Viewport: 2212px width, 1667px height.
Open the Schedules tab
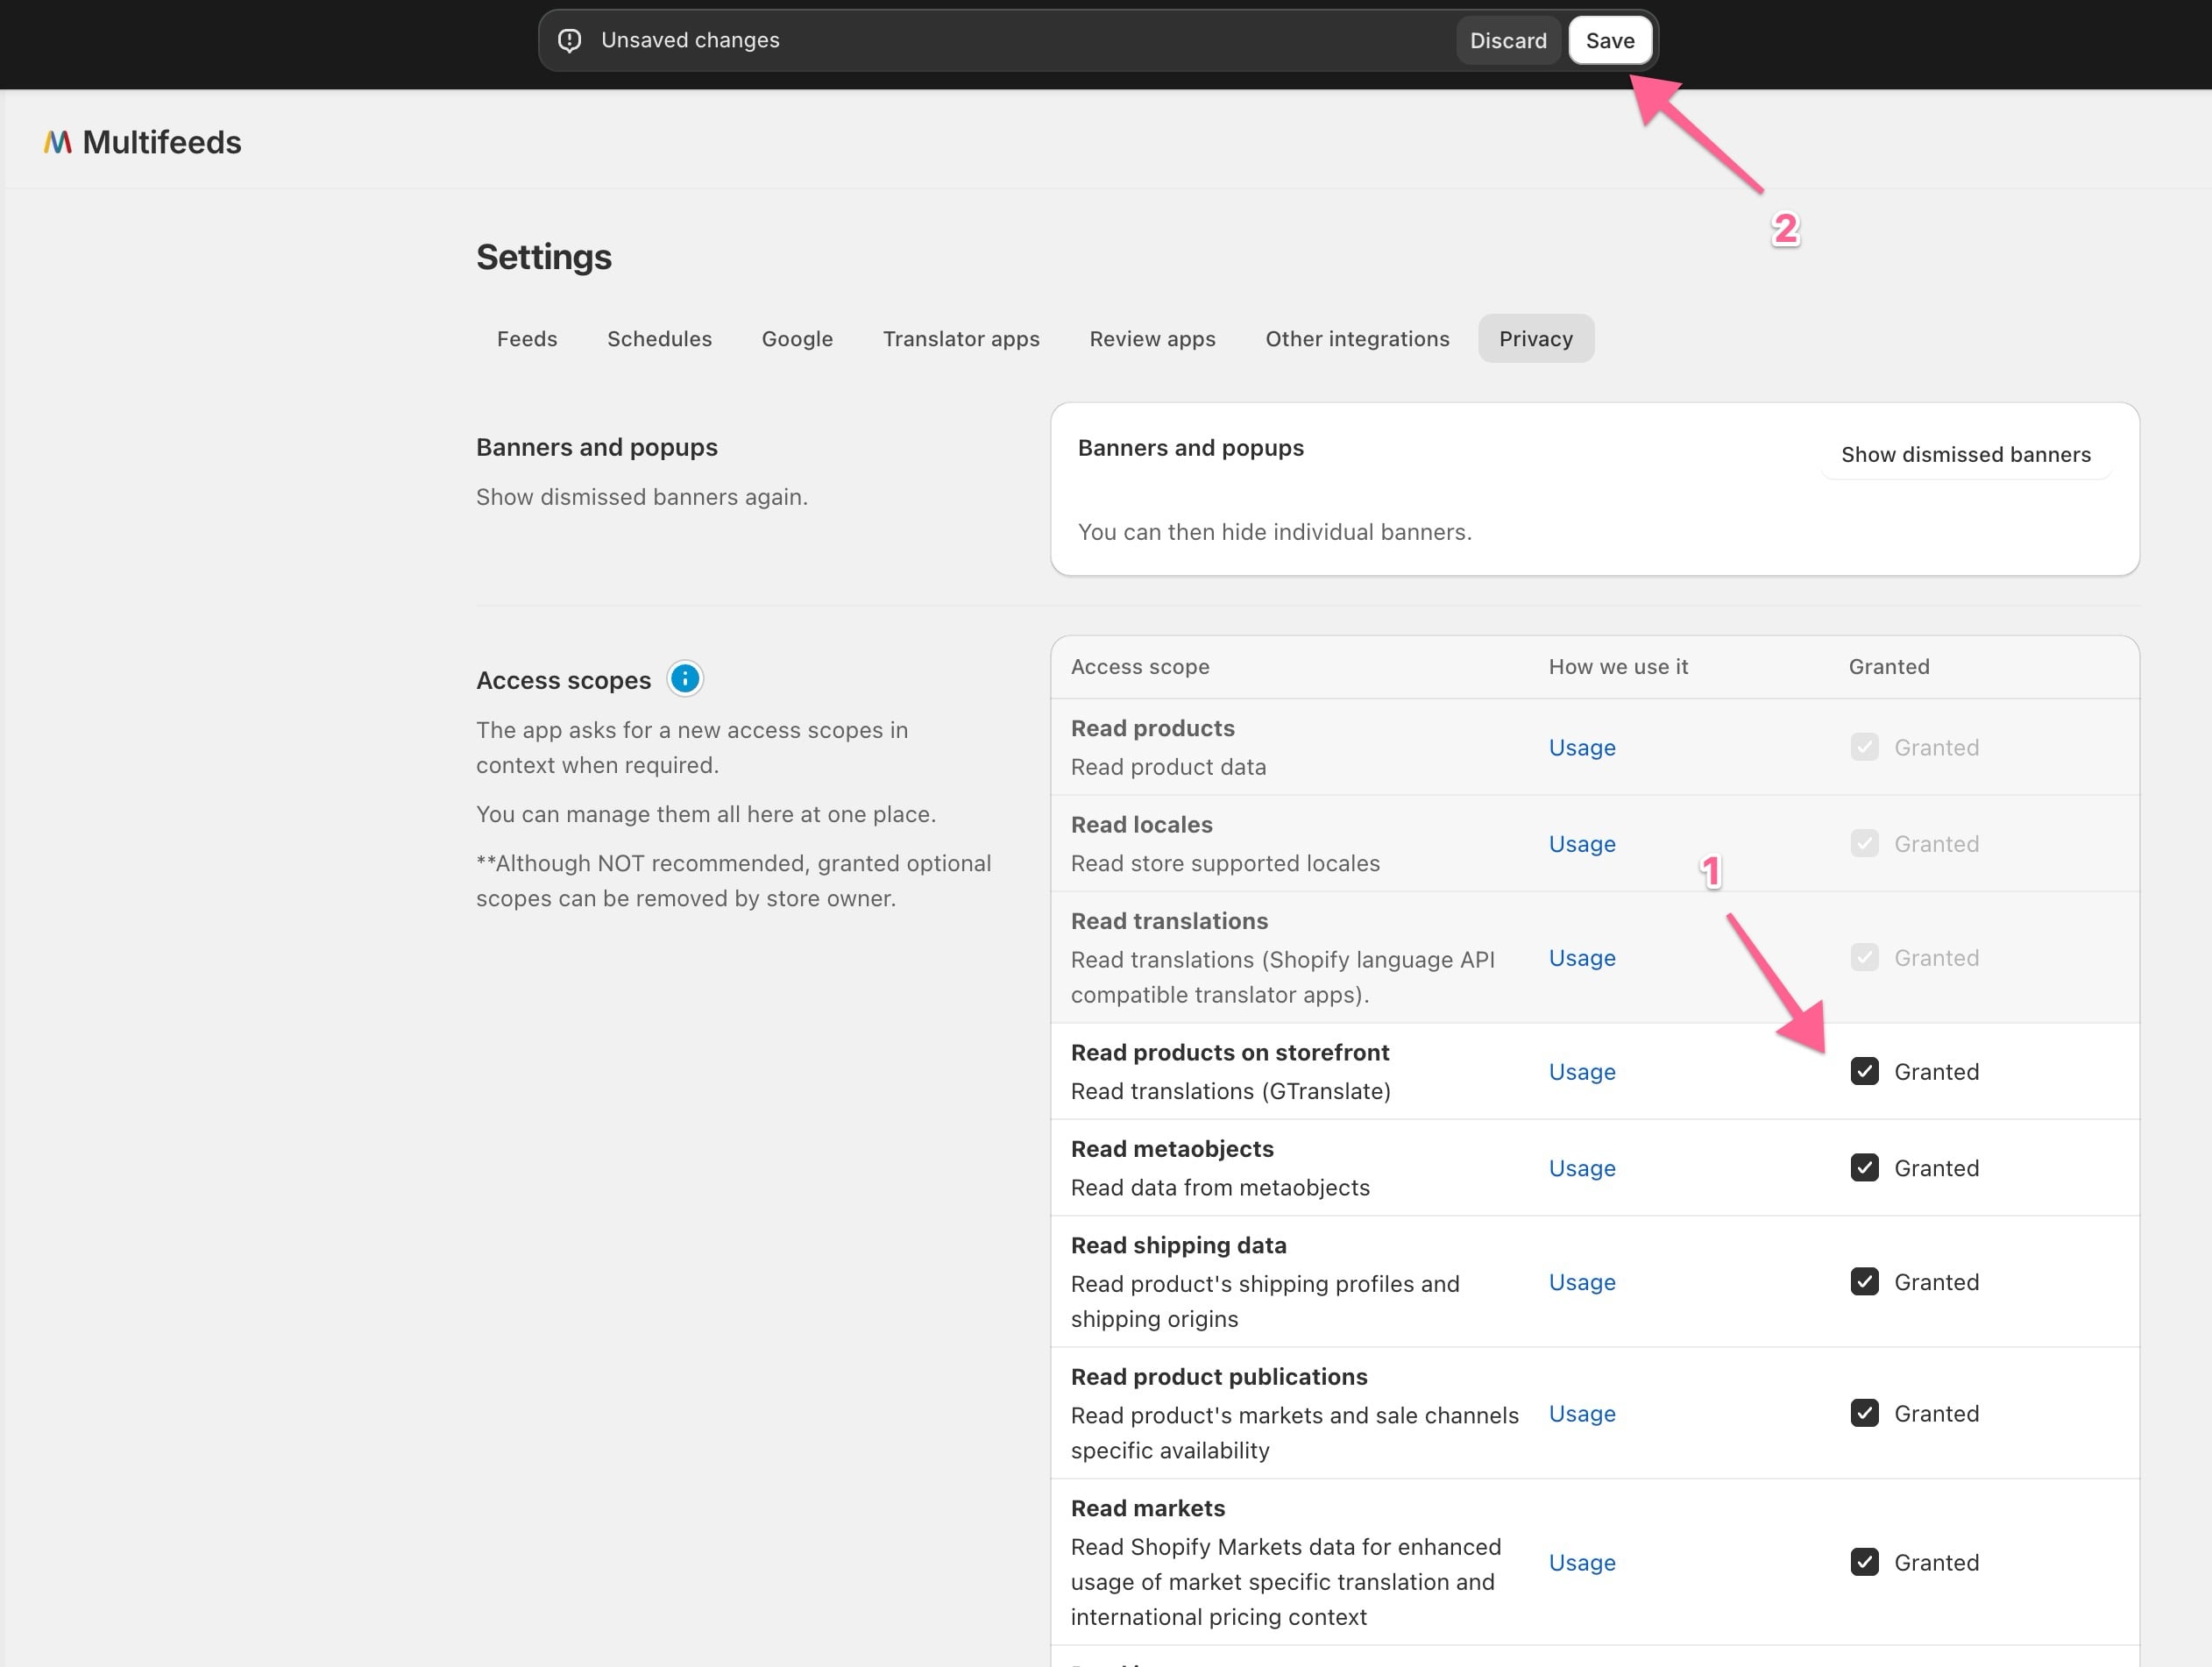click(x=659, y=339)
